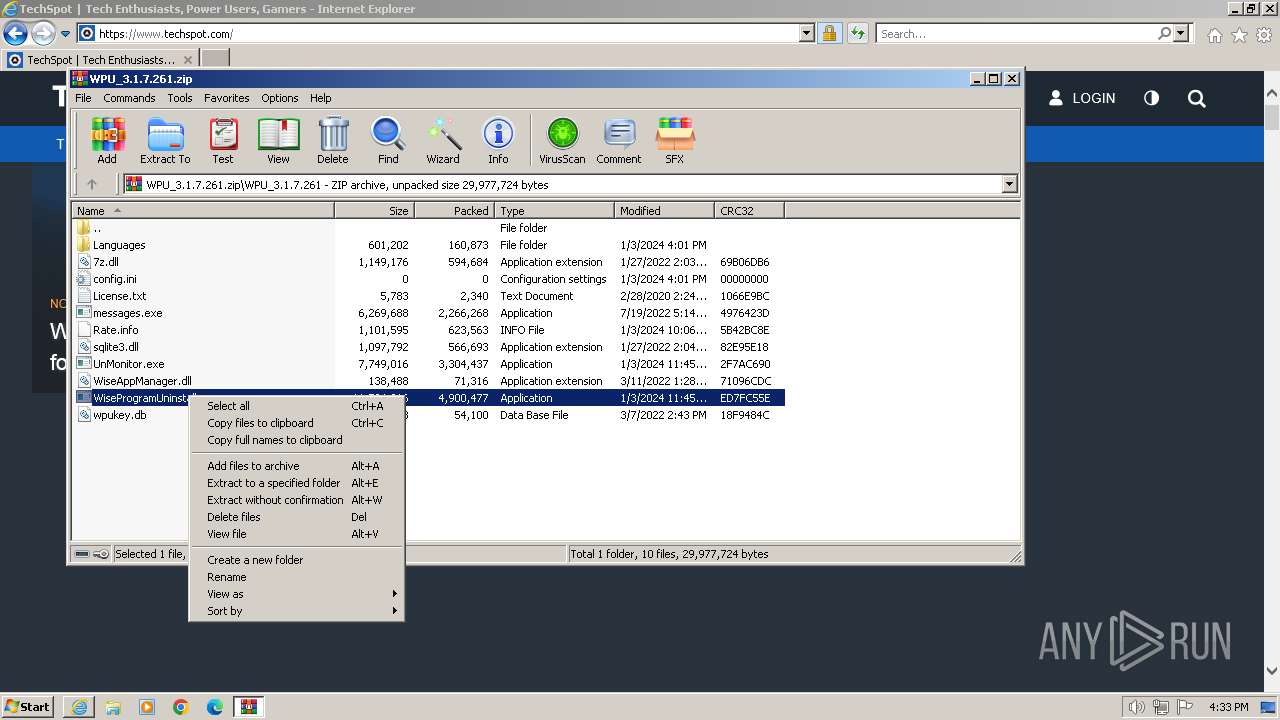Click the Comment toolbar icon
The image size is (1280, 720).
619,140
